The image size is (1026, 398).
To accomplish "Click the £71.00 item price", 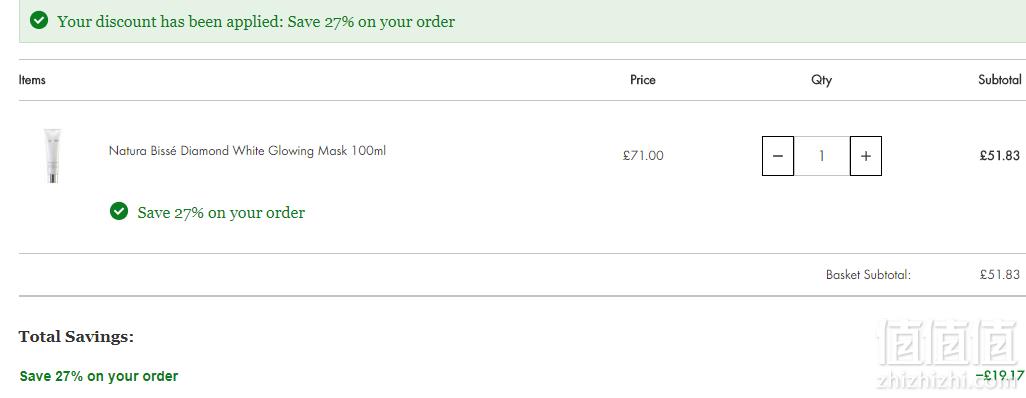I will click(x=643, y=156).
